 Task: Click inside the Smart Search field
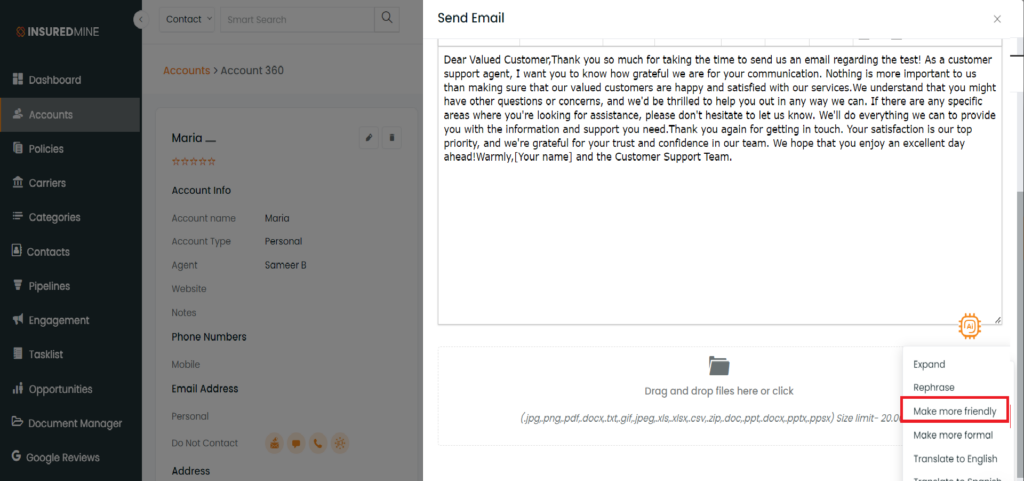pos(297,19)
